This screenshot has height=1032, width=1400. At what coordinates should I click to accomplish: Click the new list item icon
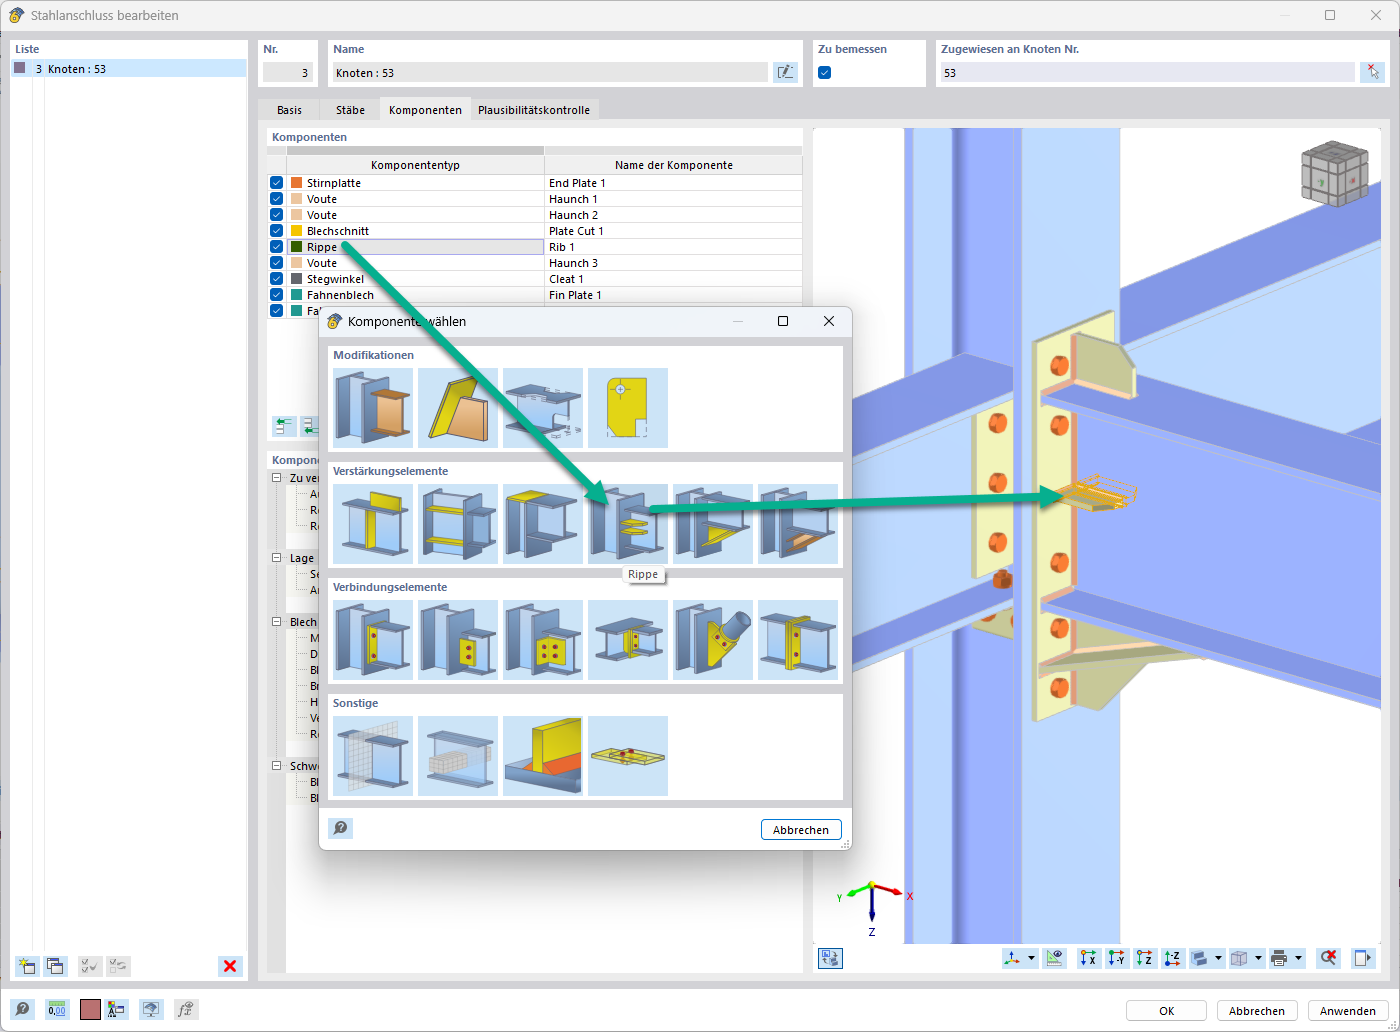pos(27,966)
